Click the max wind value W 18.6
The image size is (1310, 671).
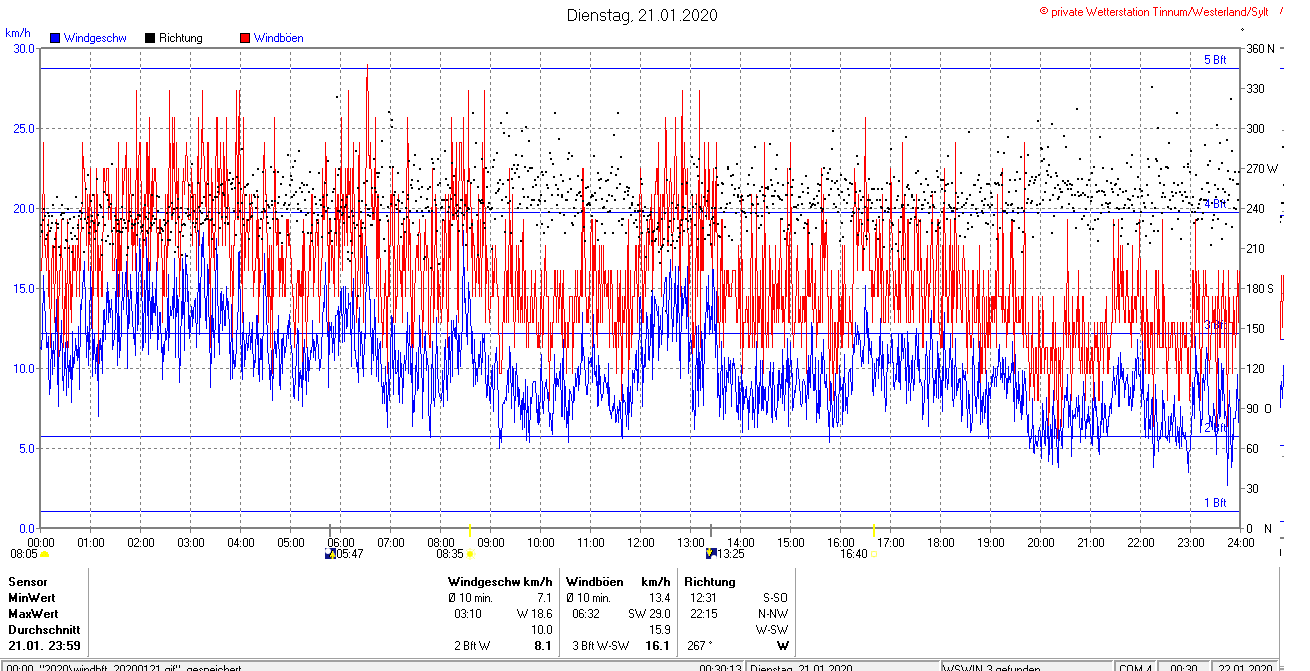point(534,614)
